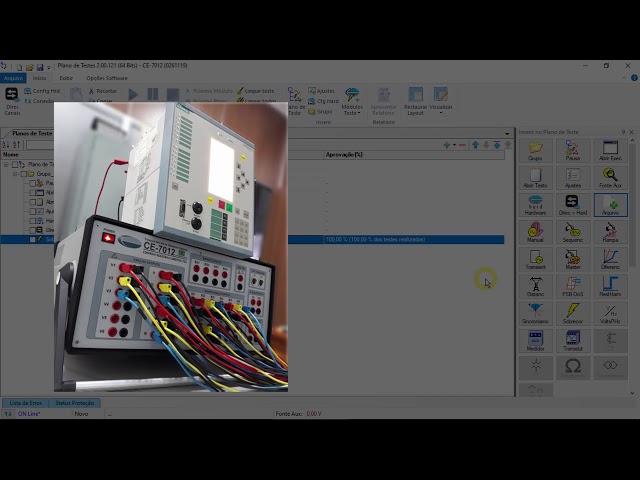Open the Módulos Teste dropdown

(x=352, y=101)
